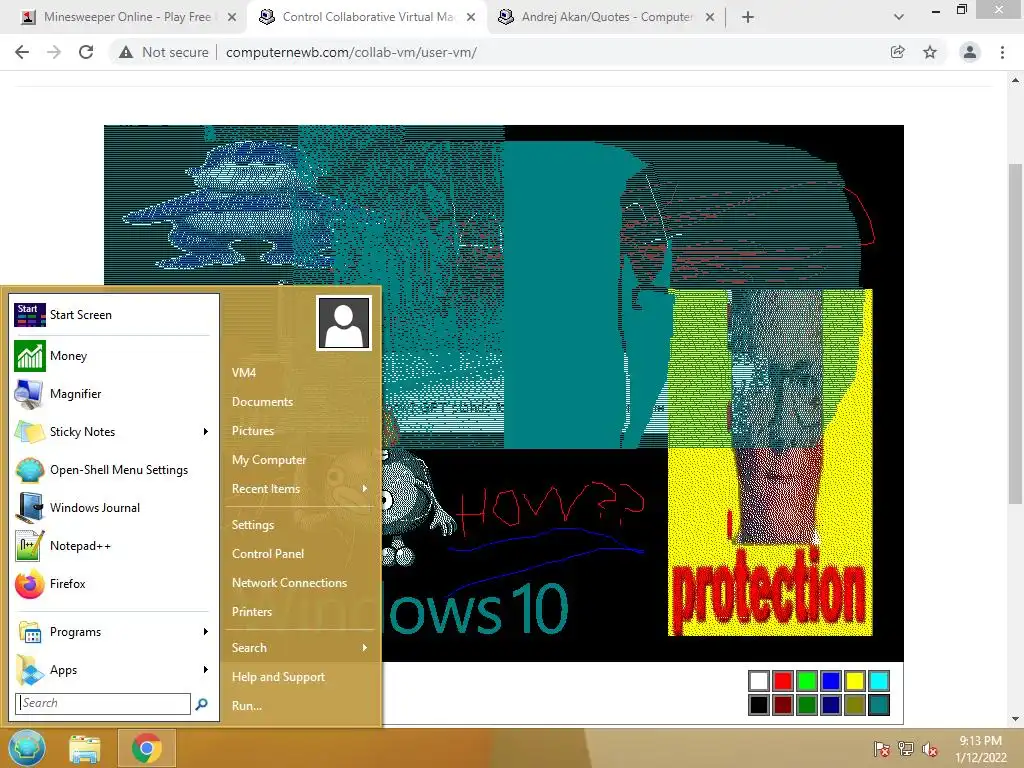Expand the Apps submenu arrow
Image resolution: width=1024 pixels, height=768 pixels.
[x=206, y=669]
